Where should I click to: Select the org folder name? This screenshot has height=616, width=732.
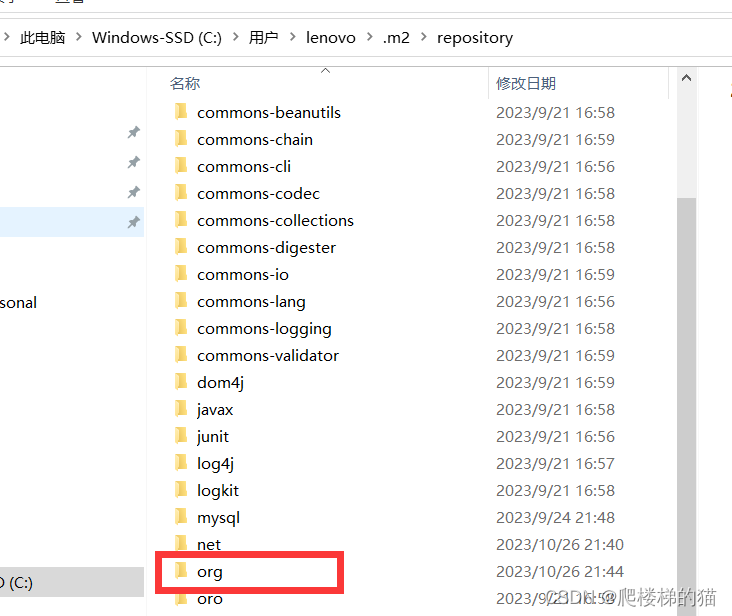(210, 573)
